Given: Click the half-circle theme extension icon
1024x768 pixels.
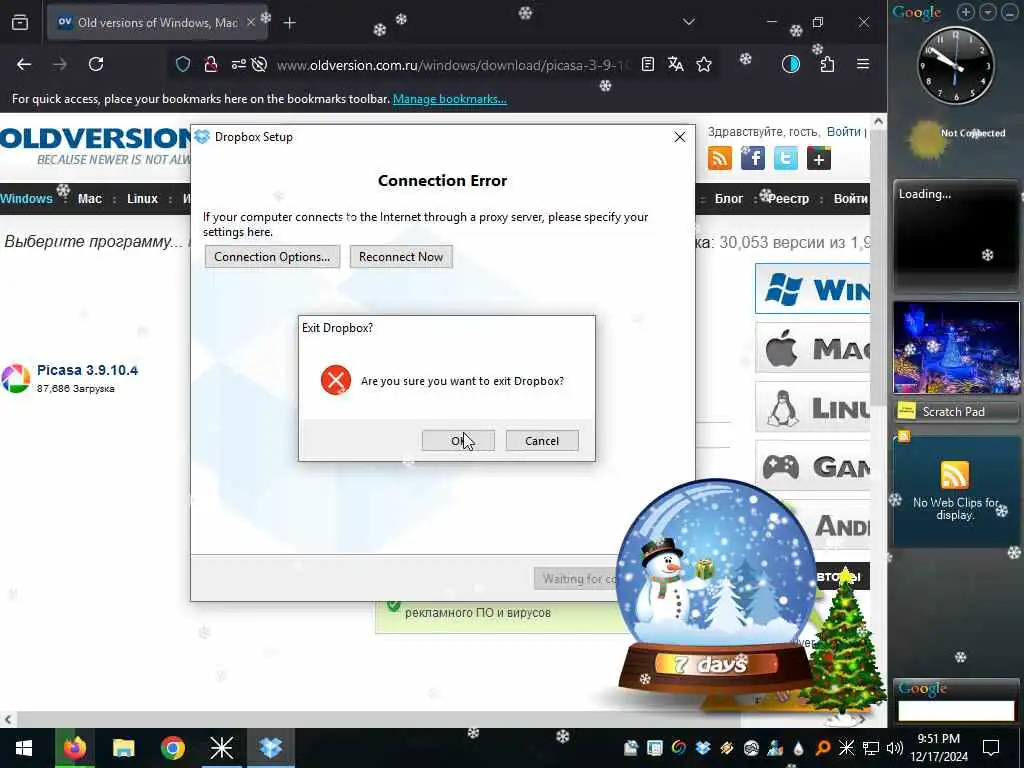Looking at the screenshot, I should click(x=791, y=64).
